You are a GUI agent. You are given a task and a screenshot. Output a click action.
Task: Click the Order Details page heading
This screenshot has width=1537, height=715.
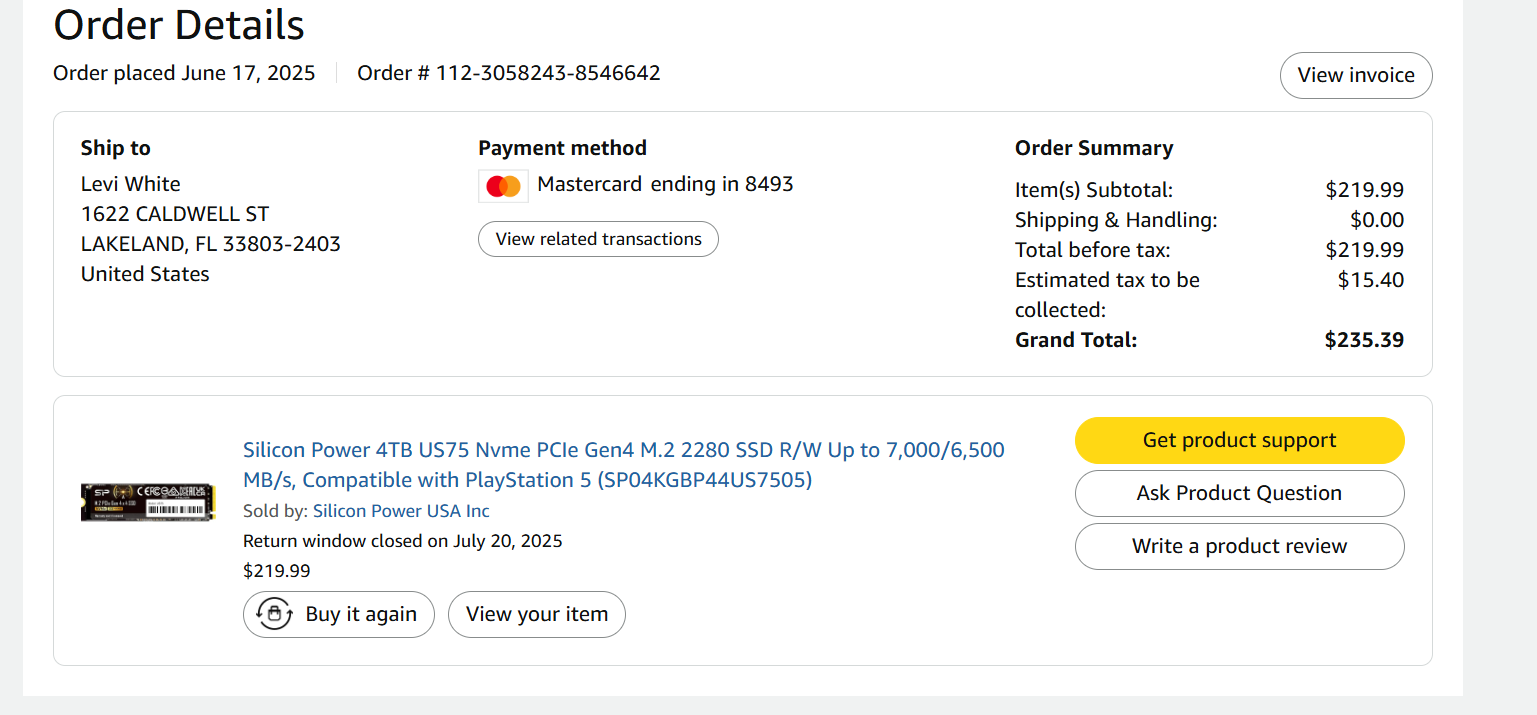click(179, 25)
